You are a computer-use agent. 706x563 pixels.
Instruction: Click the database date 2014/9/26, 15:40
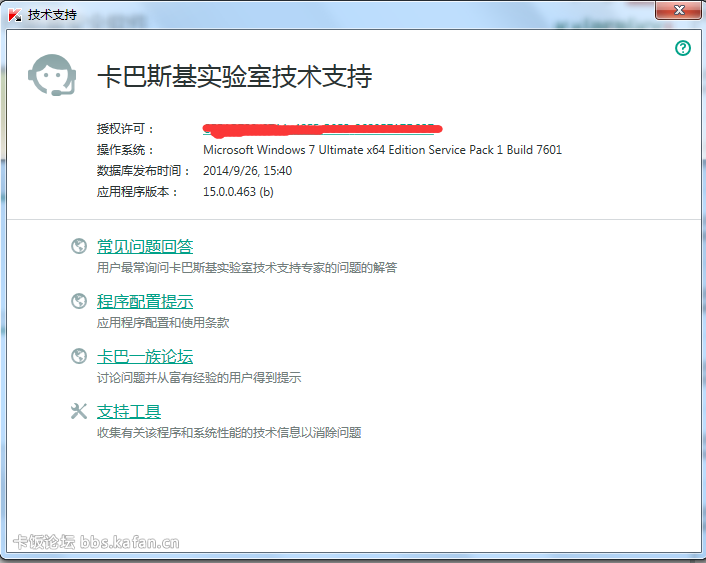247,171
